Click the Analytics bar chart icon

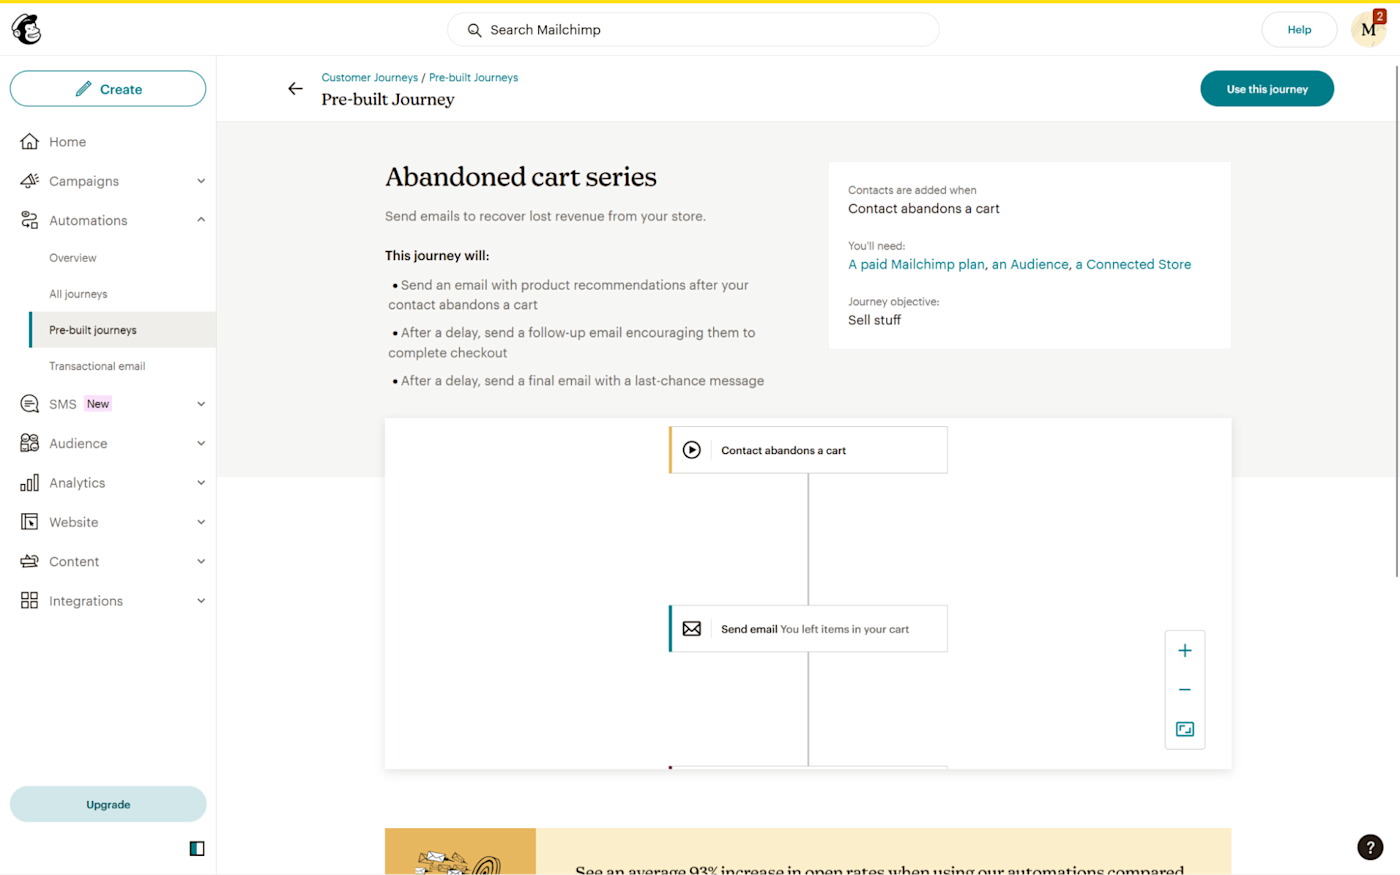tap(30, 483)
